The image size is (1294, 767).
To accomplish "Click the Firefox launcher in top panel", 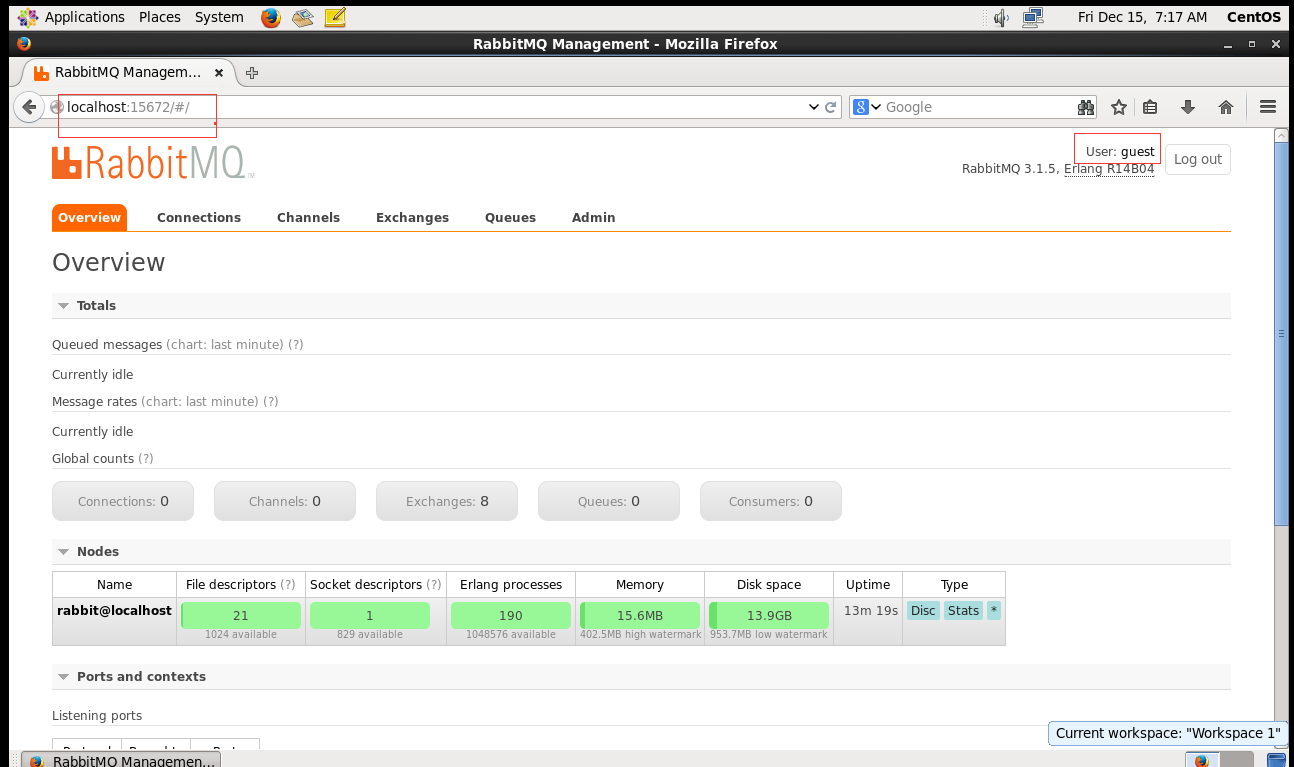I will 270,17.
